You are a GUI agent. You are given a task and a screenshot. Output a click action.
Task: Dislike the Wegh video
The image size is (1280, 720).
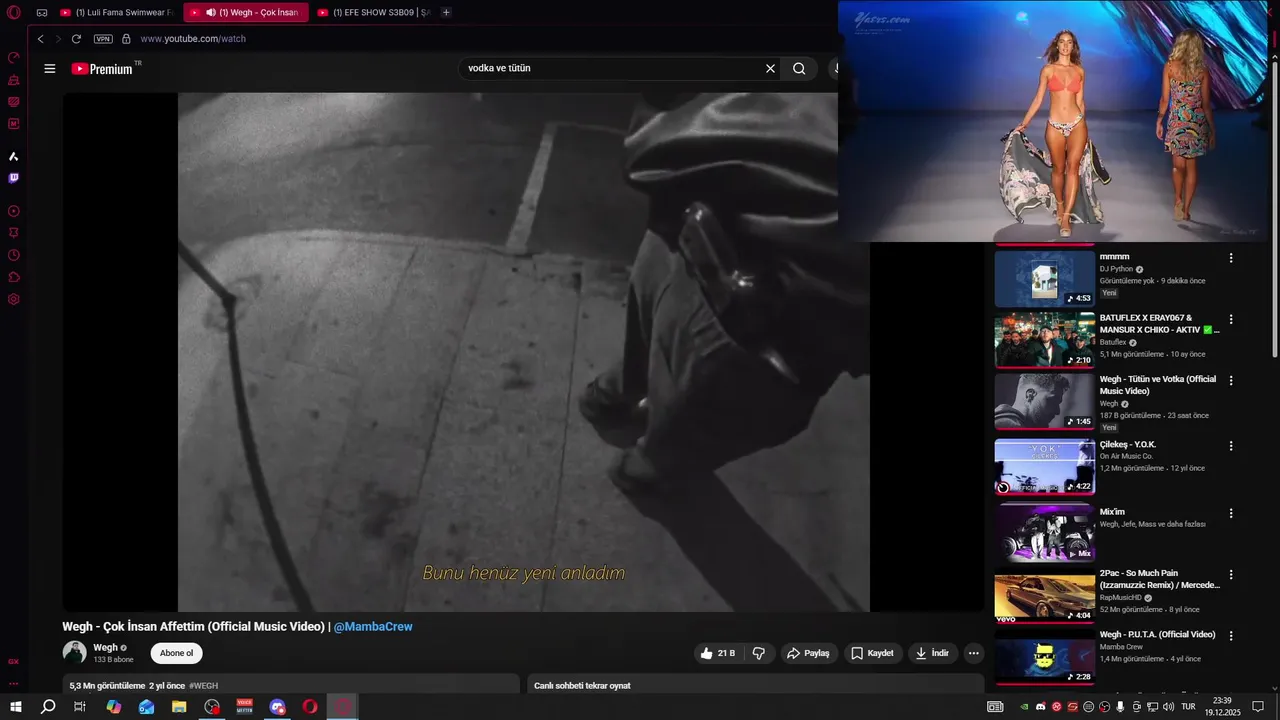click(x=759, y=653)
